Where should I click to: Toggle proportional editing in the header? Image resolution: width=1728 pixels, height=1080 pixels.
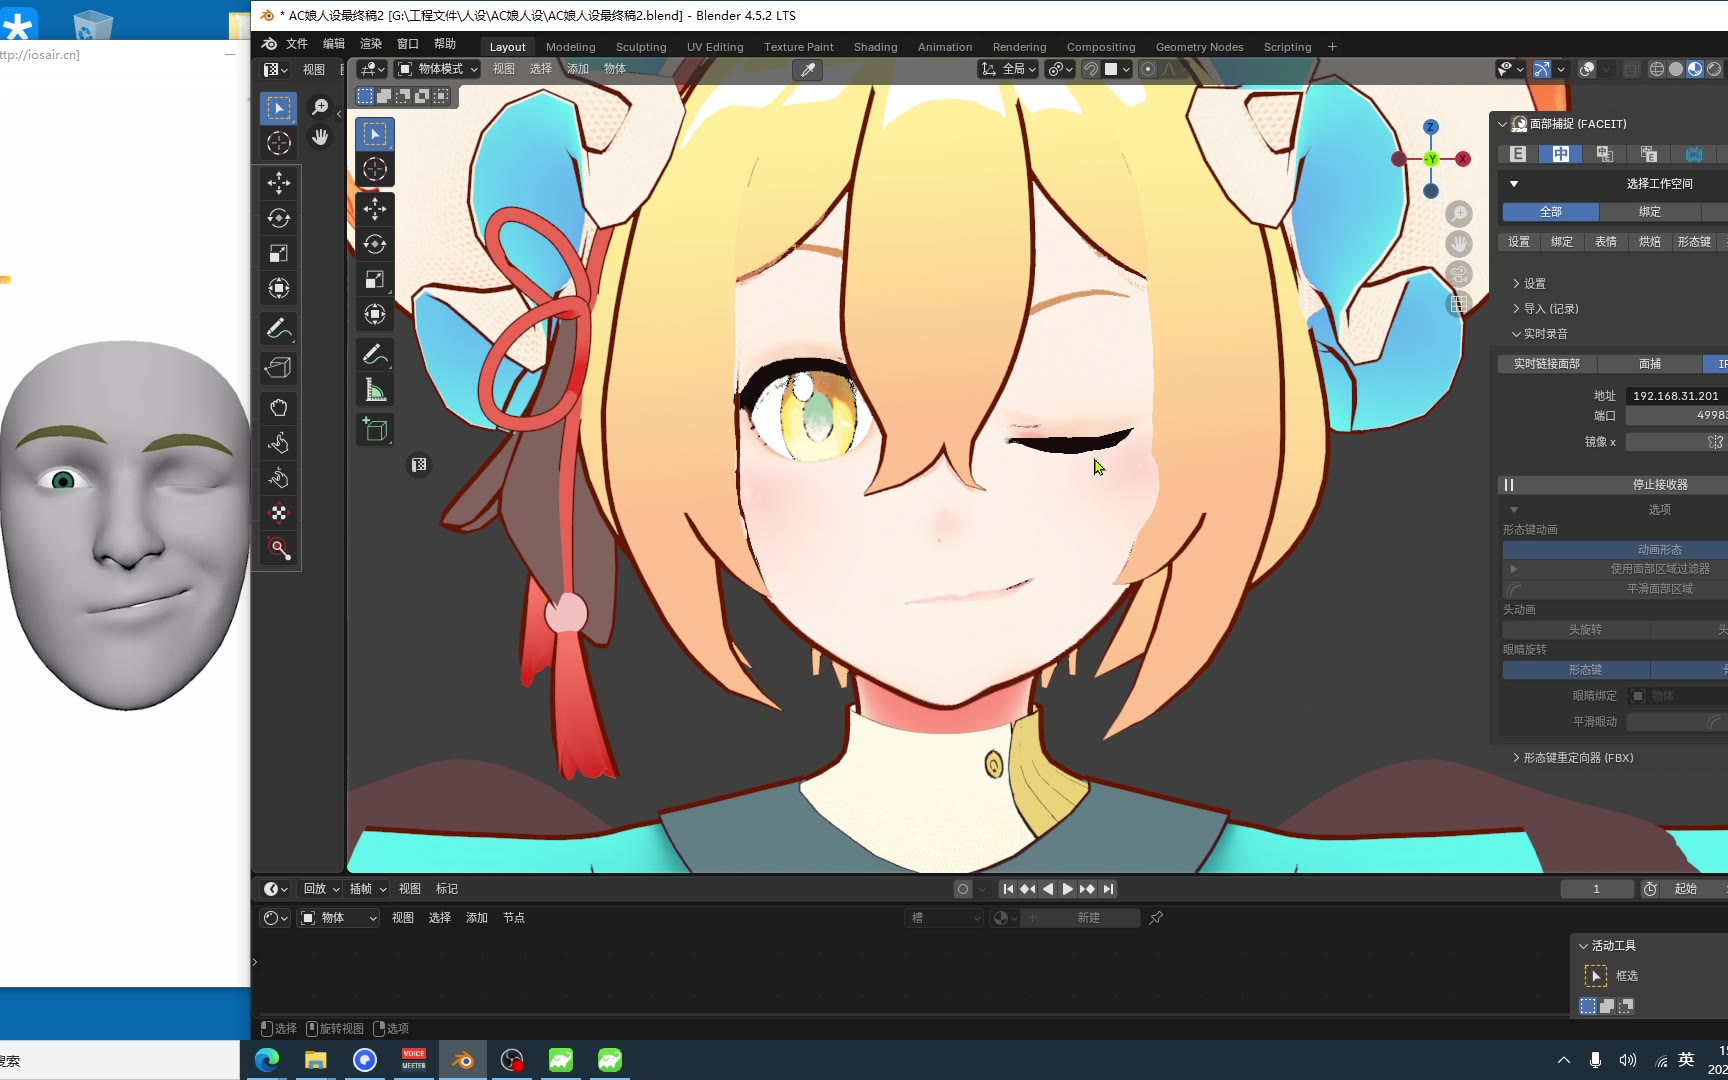pyautogui.click(x=1148, y=69)
